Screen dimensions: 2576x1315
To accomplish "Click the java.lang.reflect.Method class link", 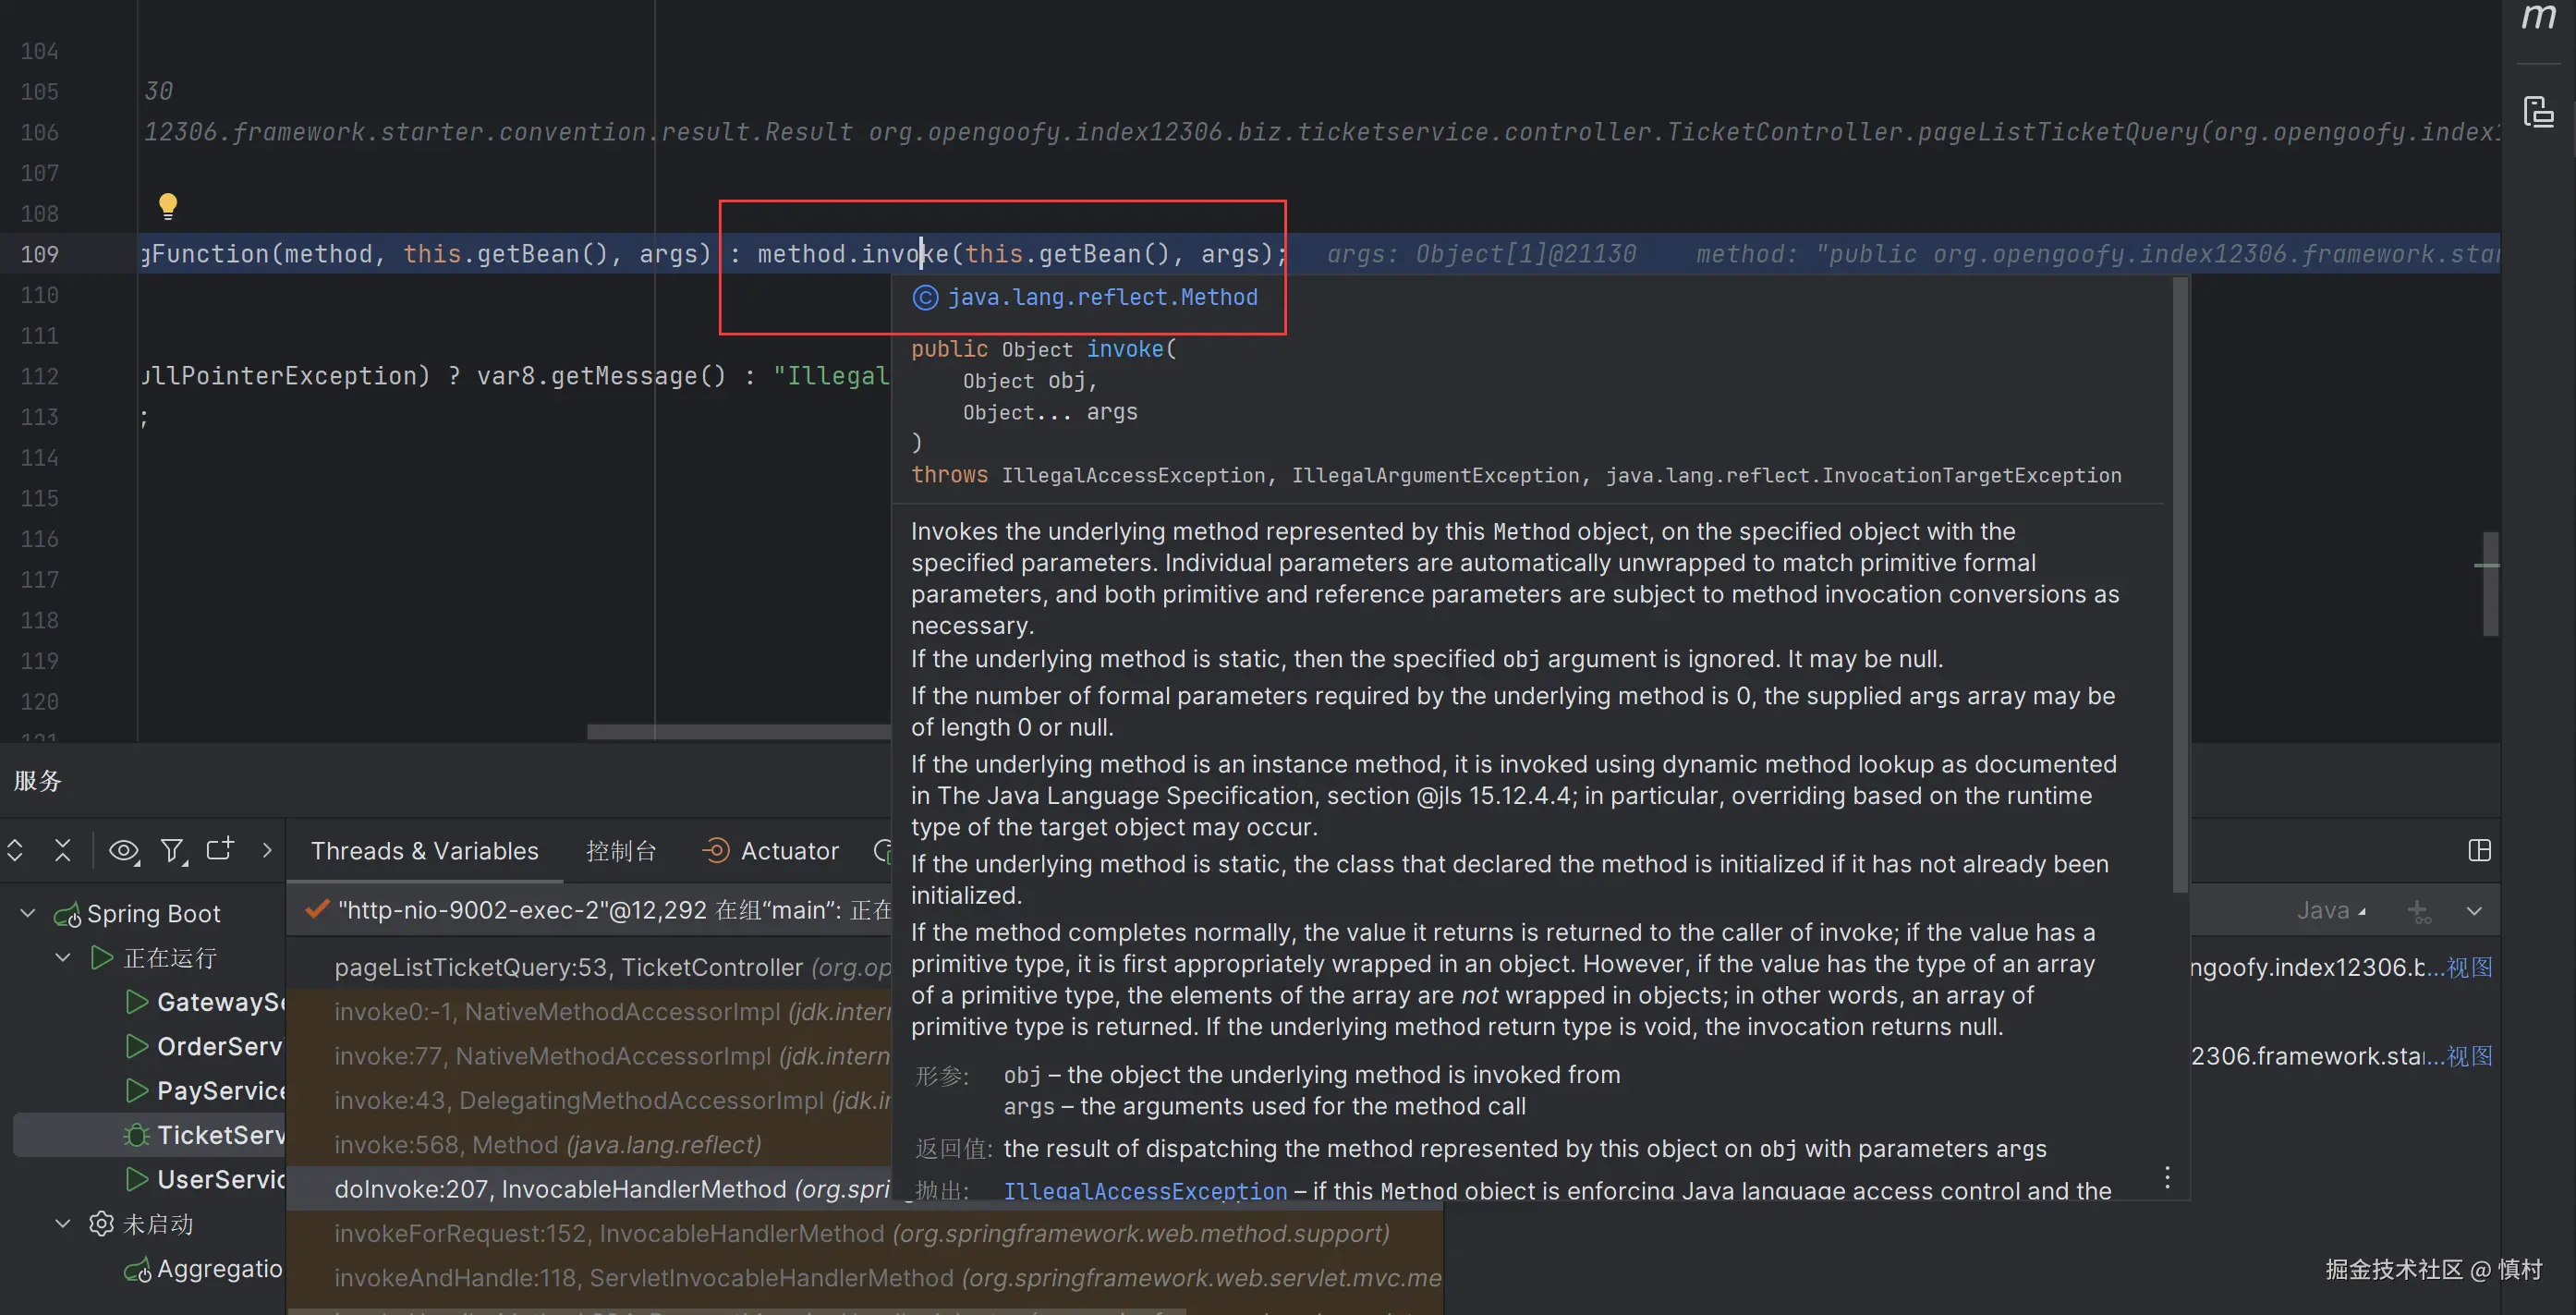I will (1101, 297).
